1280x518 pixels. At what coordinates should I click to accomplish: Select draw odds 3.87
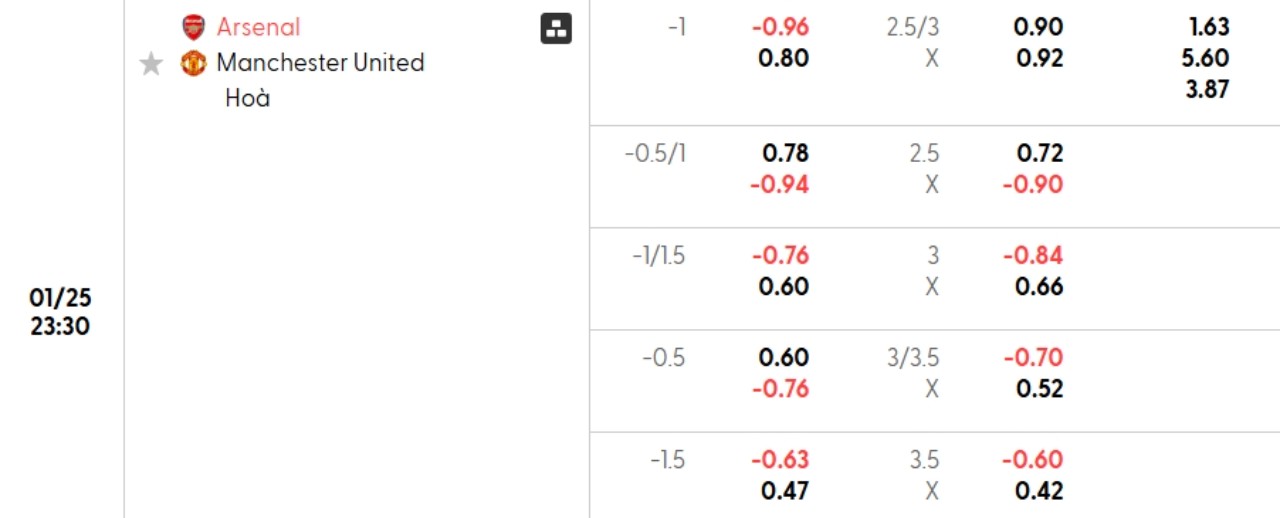coord(1205,89)
